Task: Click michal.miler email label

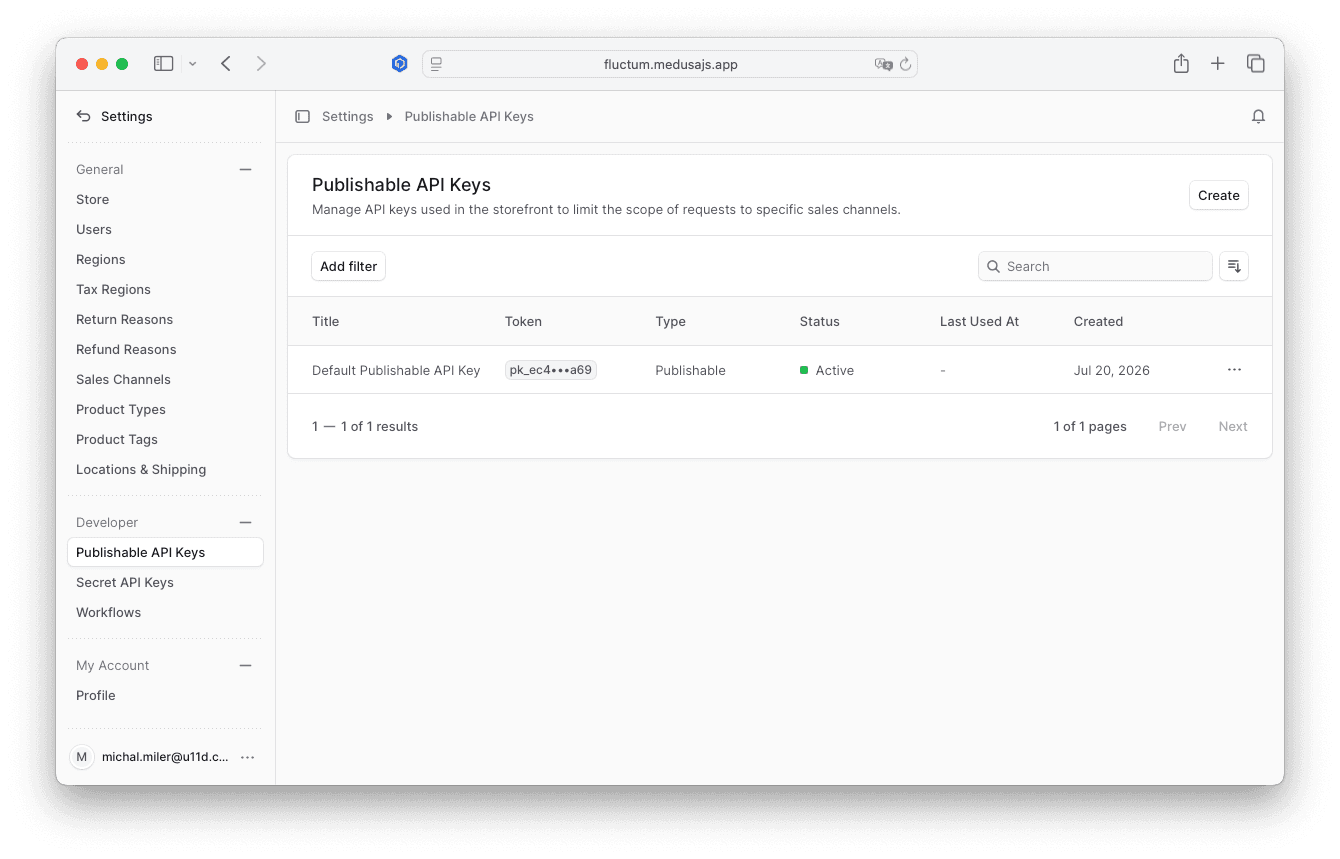Action: pos(165,757)
